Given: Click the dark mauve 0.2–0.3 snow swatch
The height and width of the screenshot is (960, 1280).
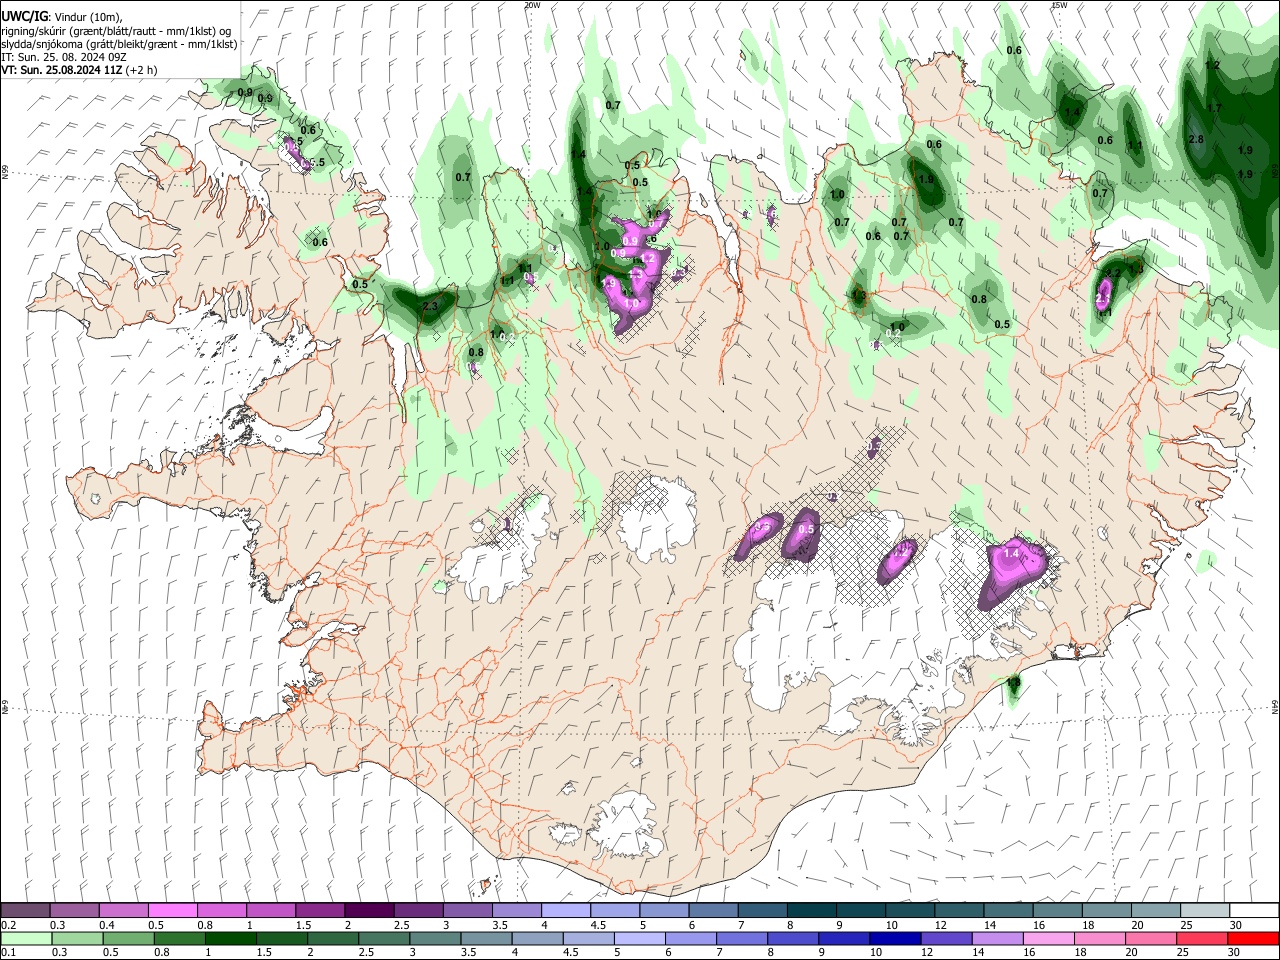Looking at the screenshot, I should click(27, 911).
